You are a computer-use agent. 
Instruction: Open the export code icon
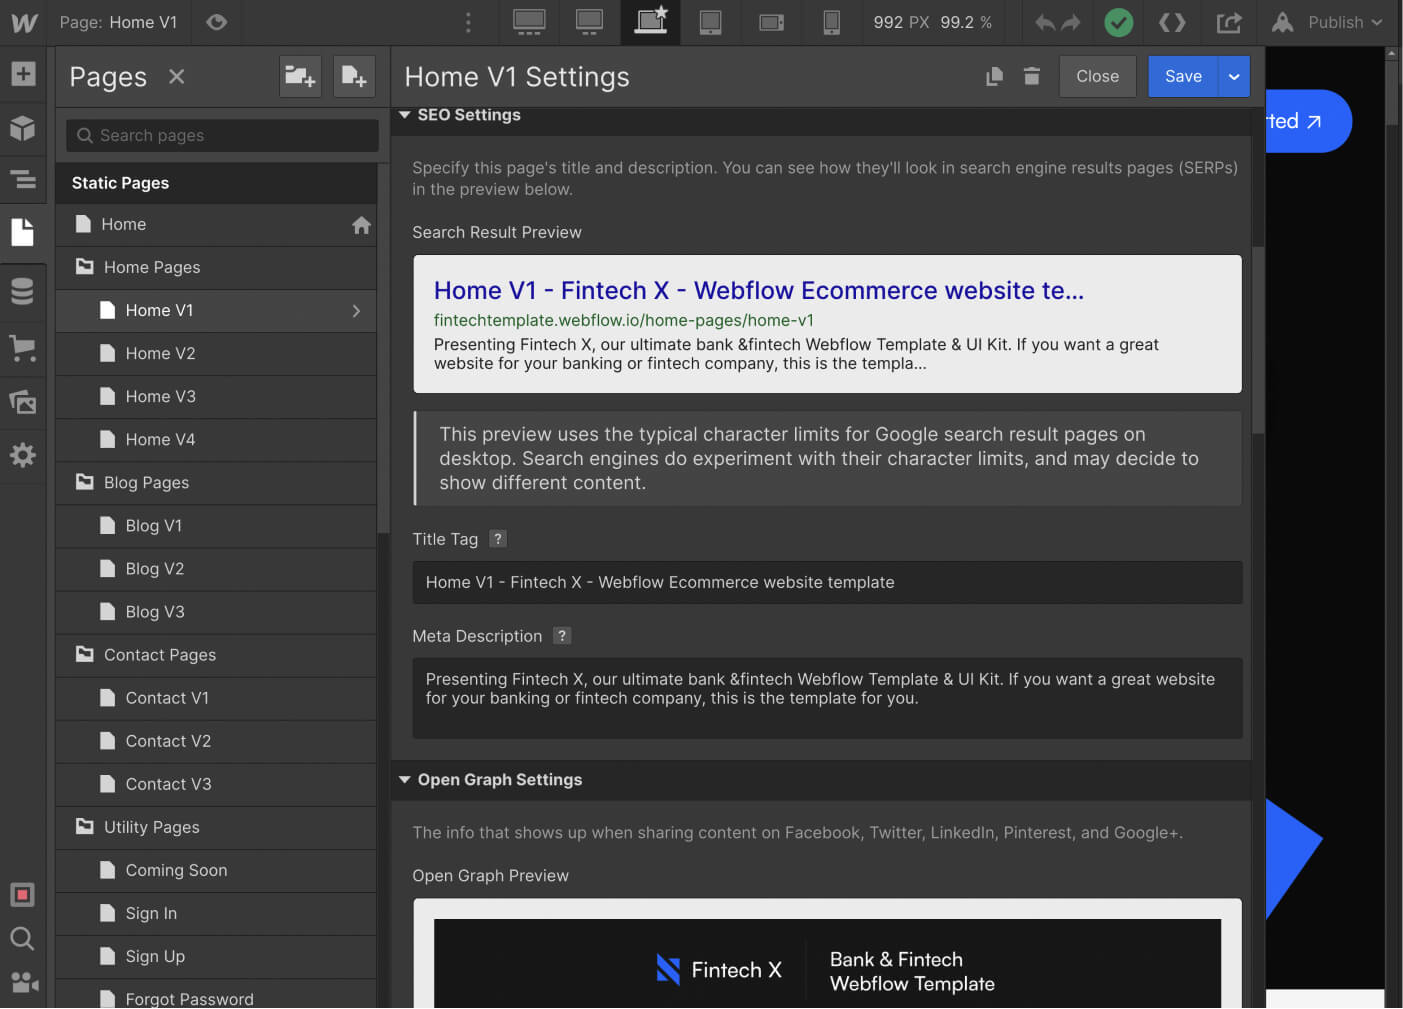tap(1172, 22)
